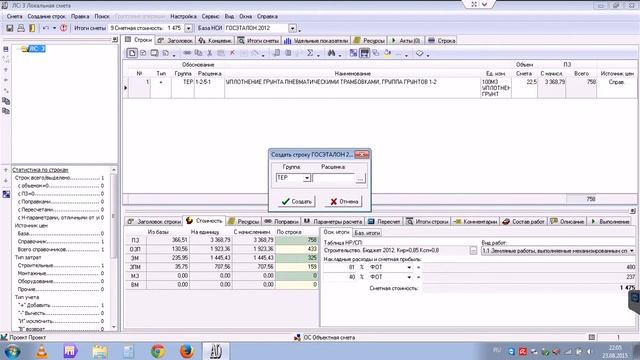
Task: Click the blue grid icon beside binoculars
Action: [x=353, y=53]
